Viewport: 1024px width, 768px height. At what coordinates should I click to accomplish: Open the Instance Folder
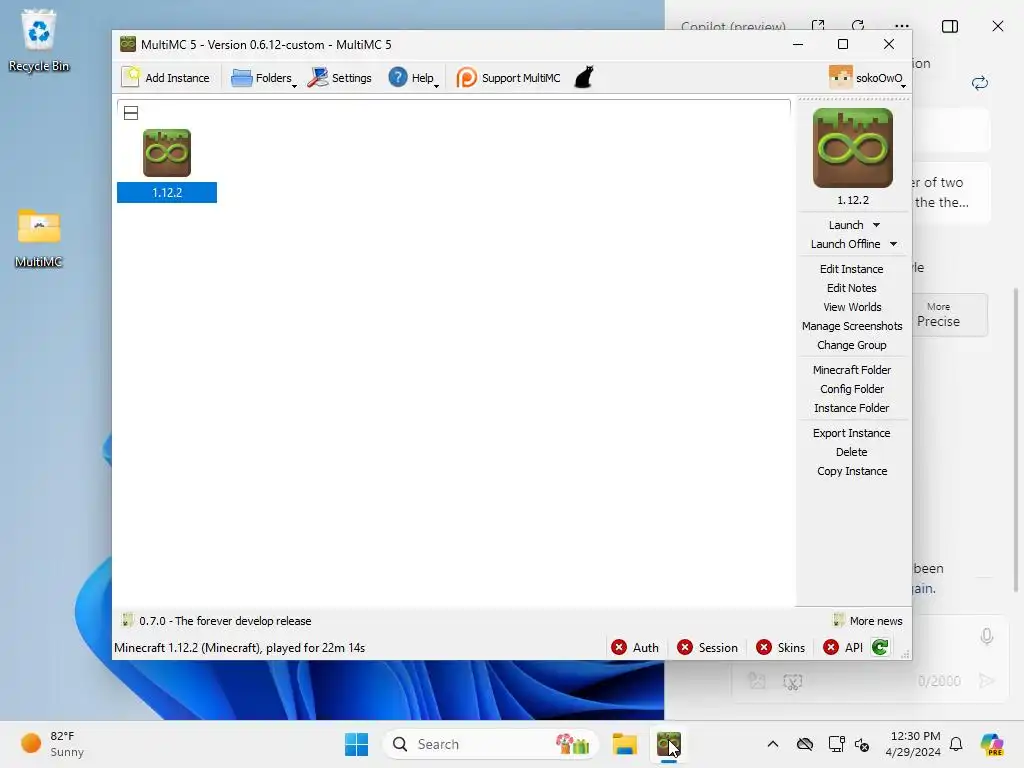point(852,408)
